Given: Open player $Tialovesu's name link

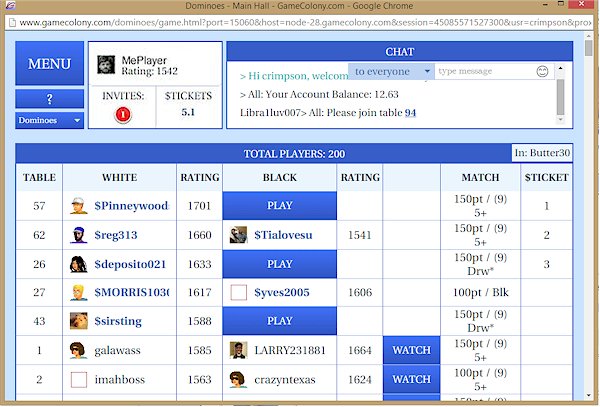Looking at the screenshot, I should (x=283, y=235).
